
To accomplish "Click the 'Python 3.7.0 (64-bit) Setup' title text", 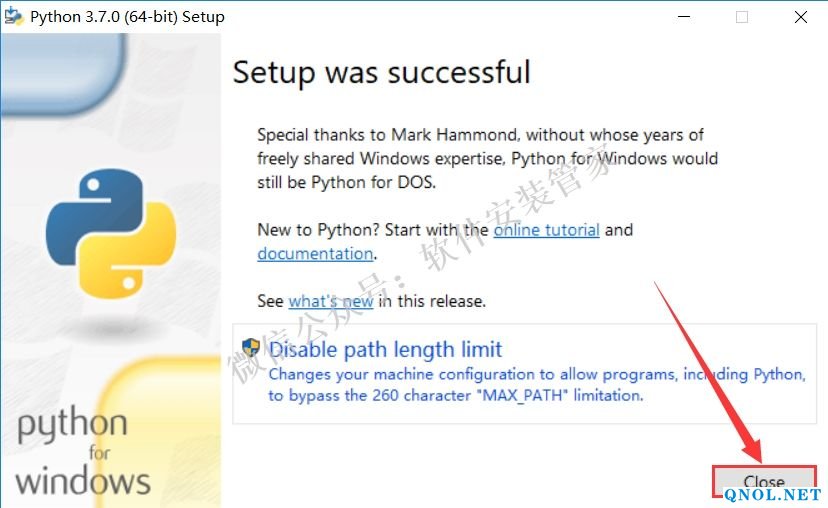I will (x=127, y=17).
